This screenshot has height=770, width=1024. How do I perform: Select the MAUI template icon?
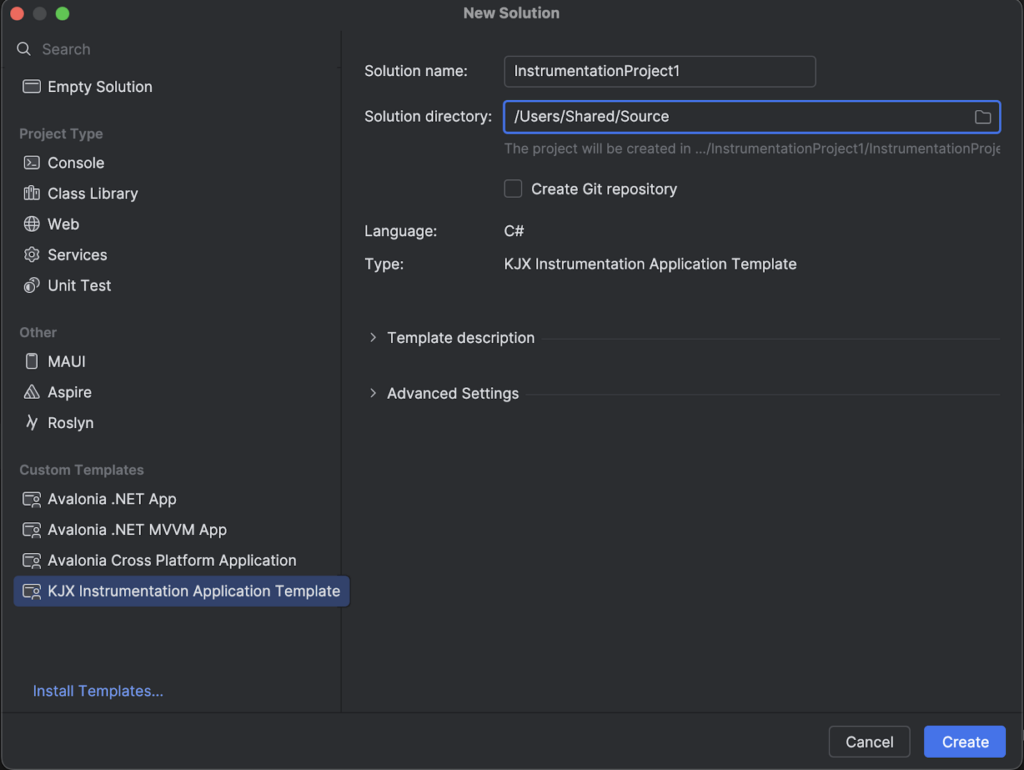31,362
